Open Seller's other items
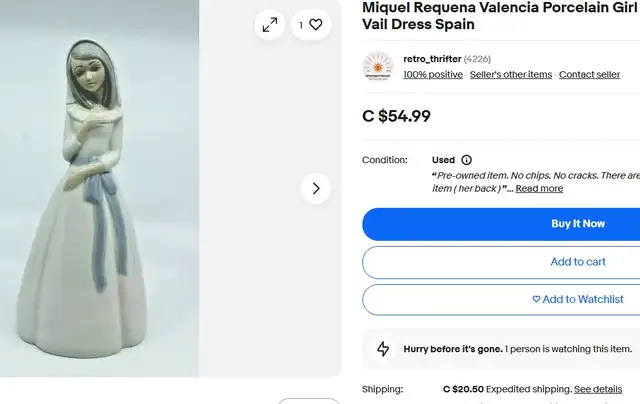This screenshot has height=404, width=640. point(511,75)
